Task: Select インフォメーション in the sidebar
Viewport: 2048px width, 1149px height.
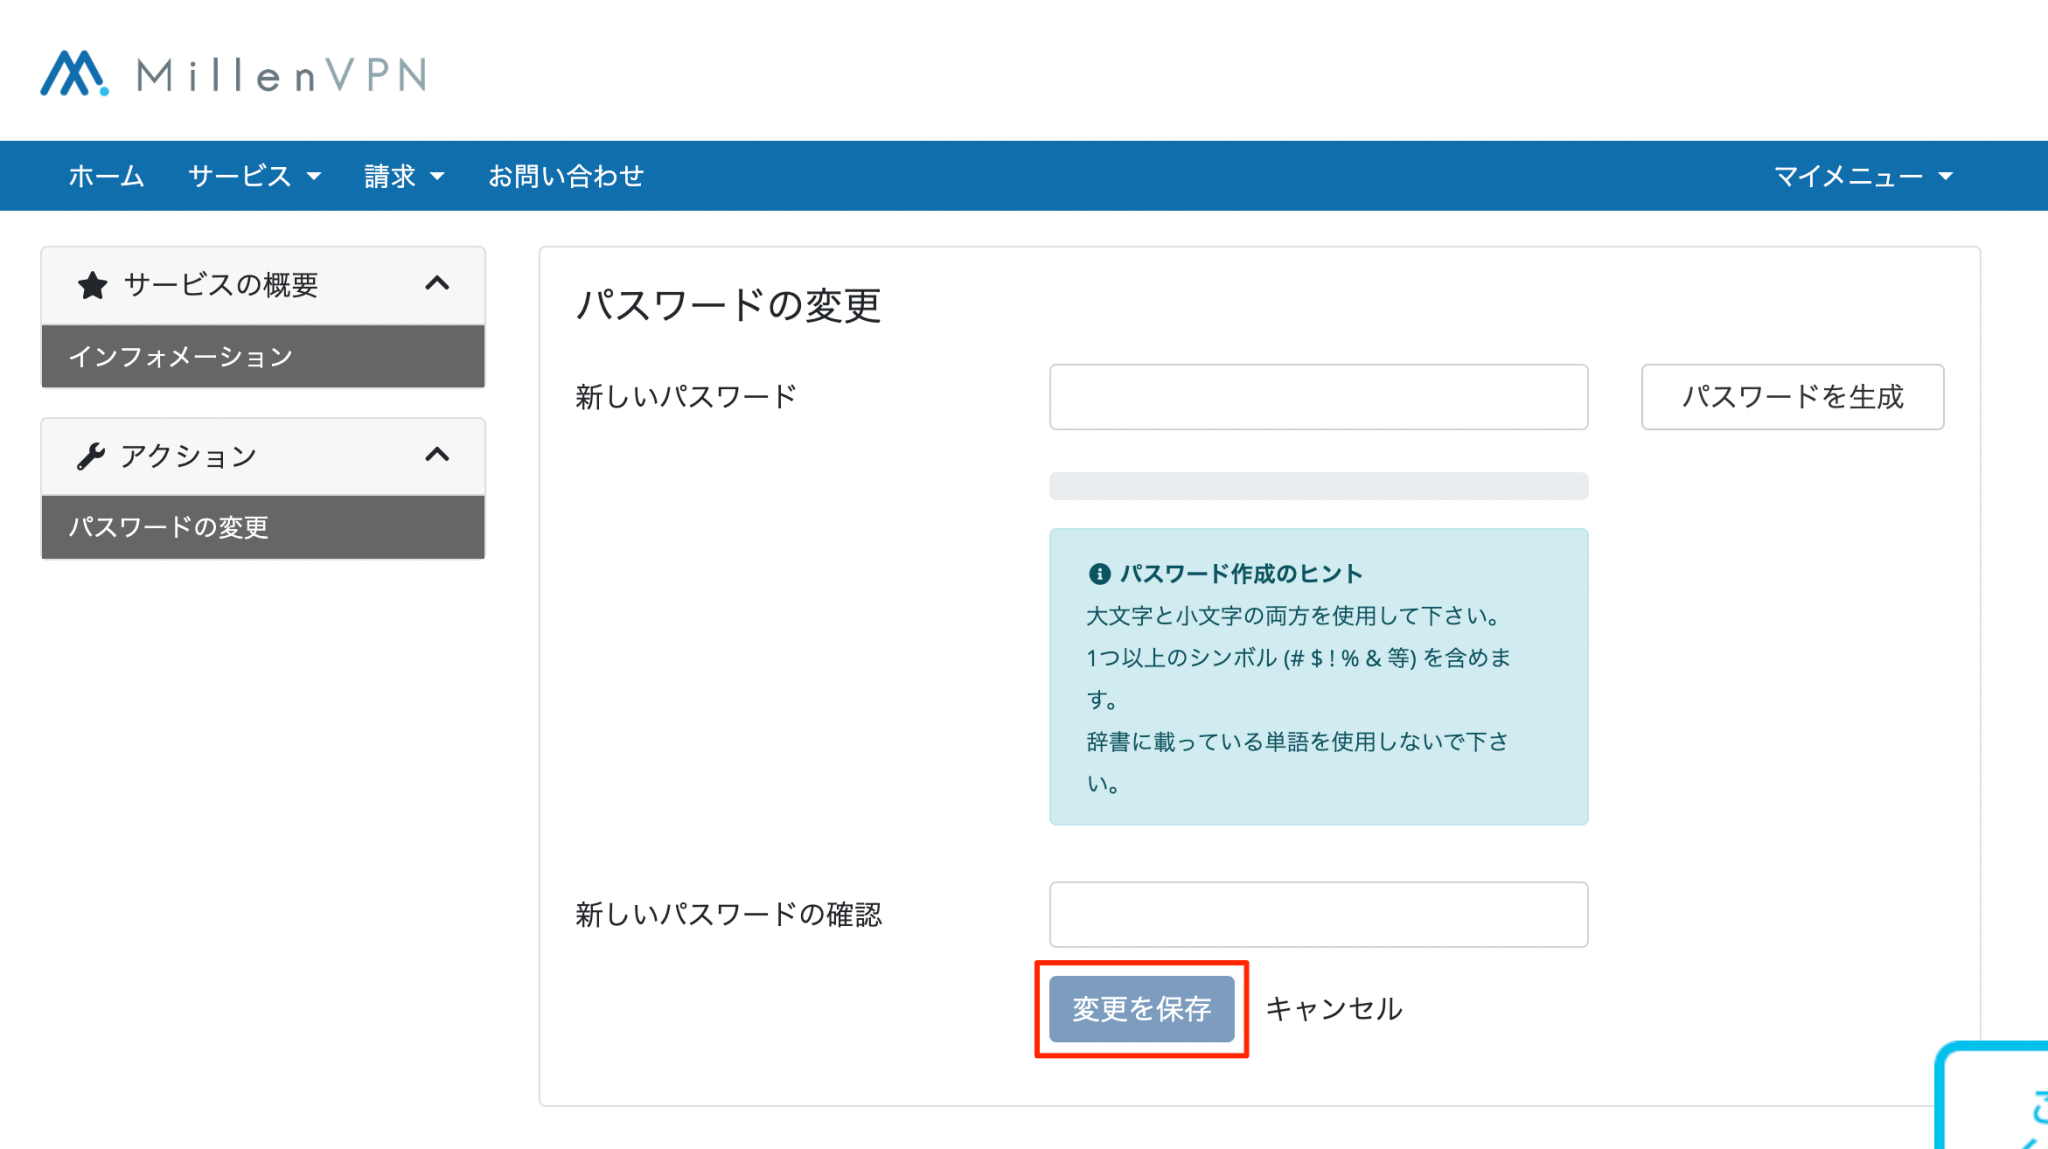Action: pos(263,356)
